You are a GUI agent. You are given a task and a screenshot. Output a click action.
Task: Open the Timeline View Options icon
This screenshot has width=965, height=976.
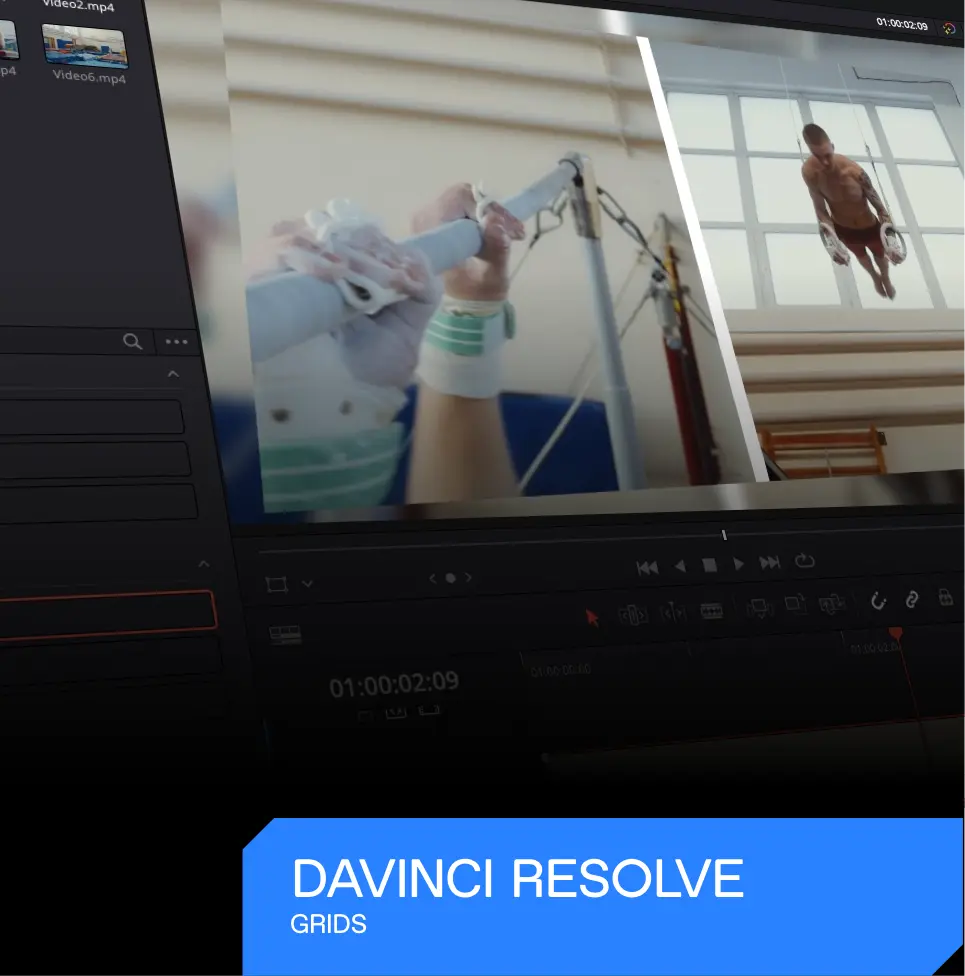285,634
